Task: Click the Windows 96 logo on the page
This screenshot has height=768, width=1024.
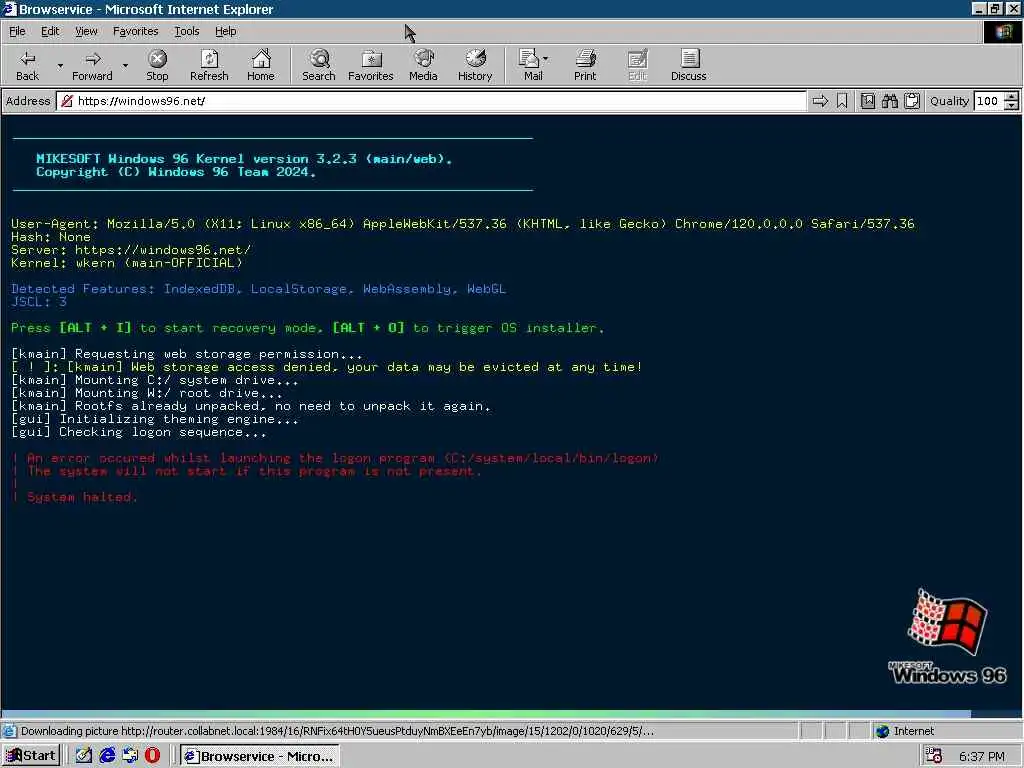Action: [948, 636]
